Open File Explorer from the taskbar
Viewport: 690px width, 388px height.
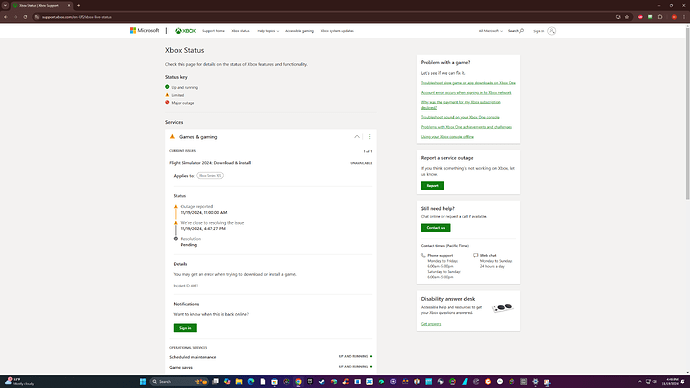[x=239, y=381]
